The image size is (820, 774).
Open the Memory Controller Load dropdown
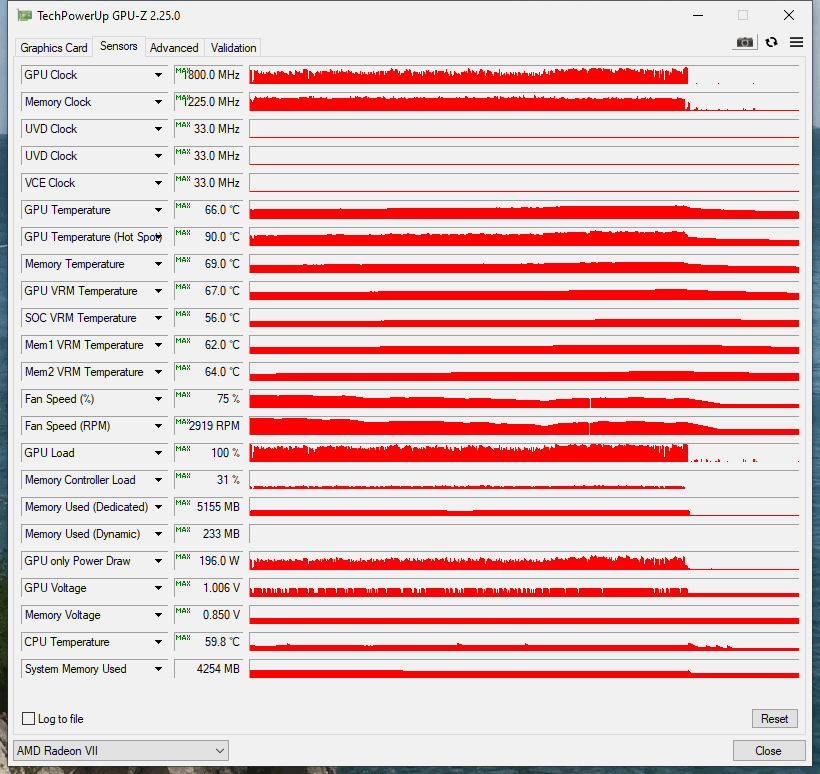click(158, 480)
